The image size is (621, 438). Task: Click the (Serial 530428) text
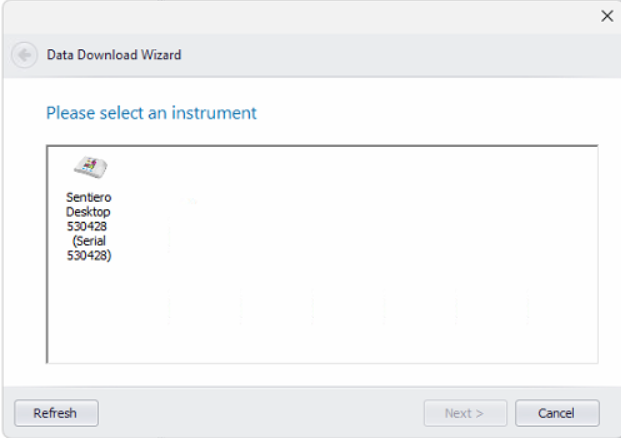89,248
